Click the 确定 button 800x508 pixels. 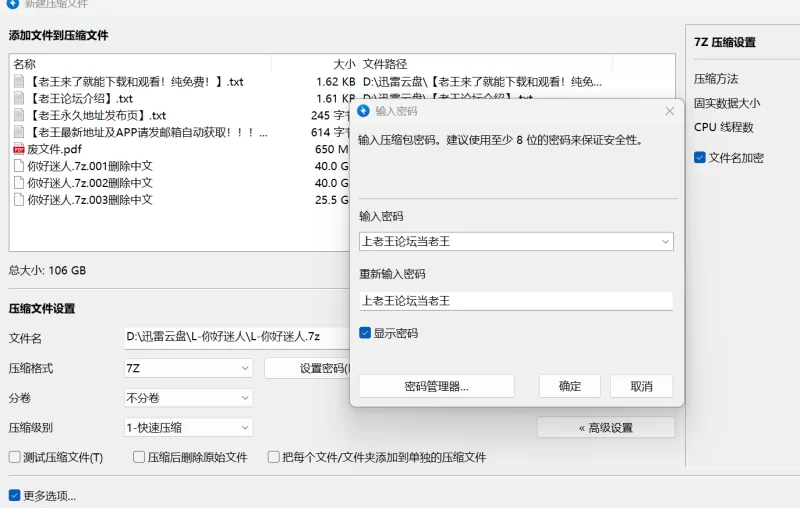[x=569, y=386]
